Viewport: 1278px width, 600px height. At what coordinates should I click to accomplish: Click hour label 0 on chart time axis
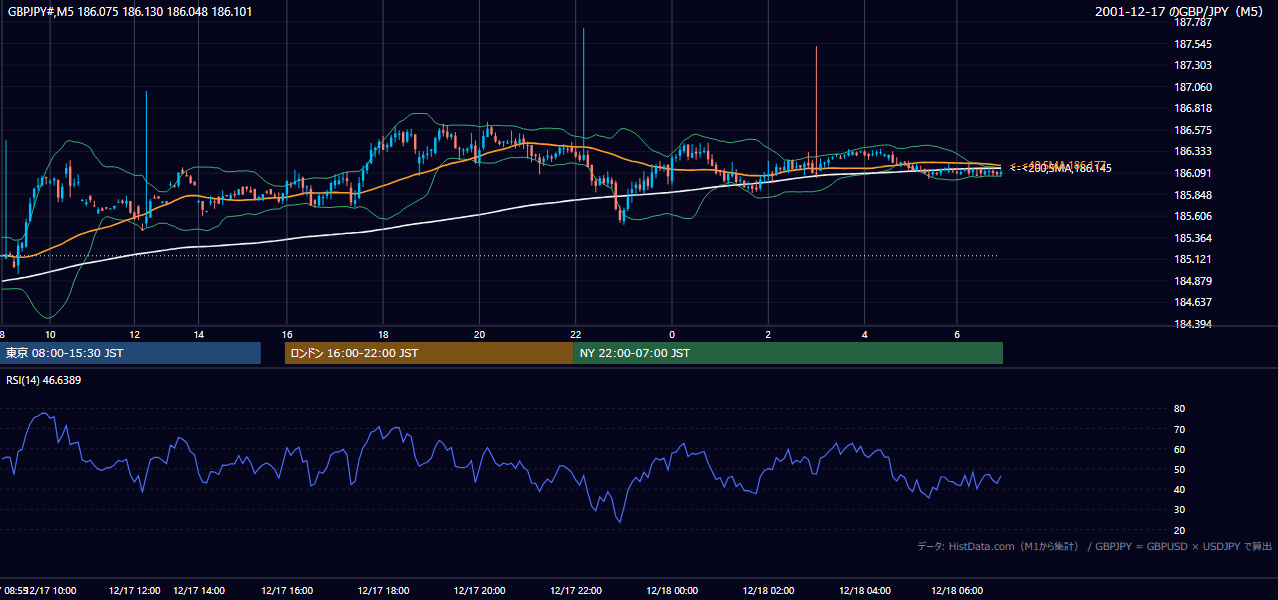coord(672,334)
